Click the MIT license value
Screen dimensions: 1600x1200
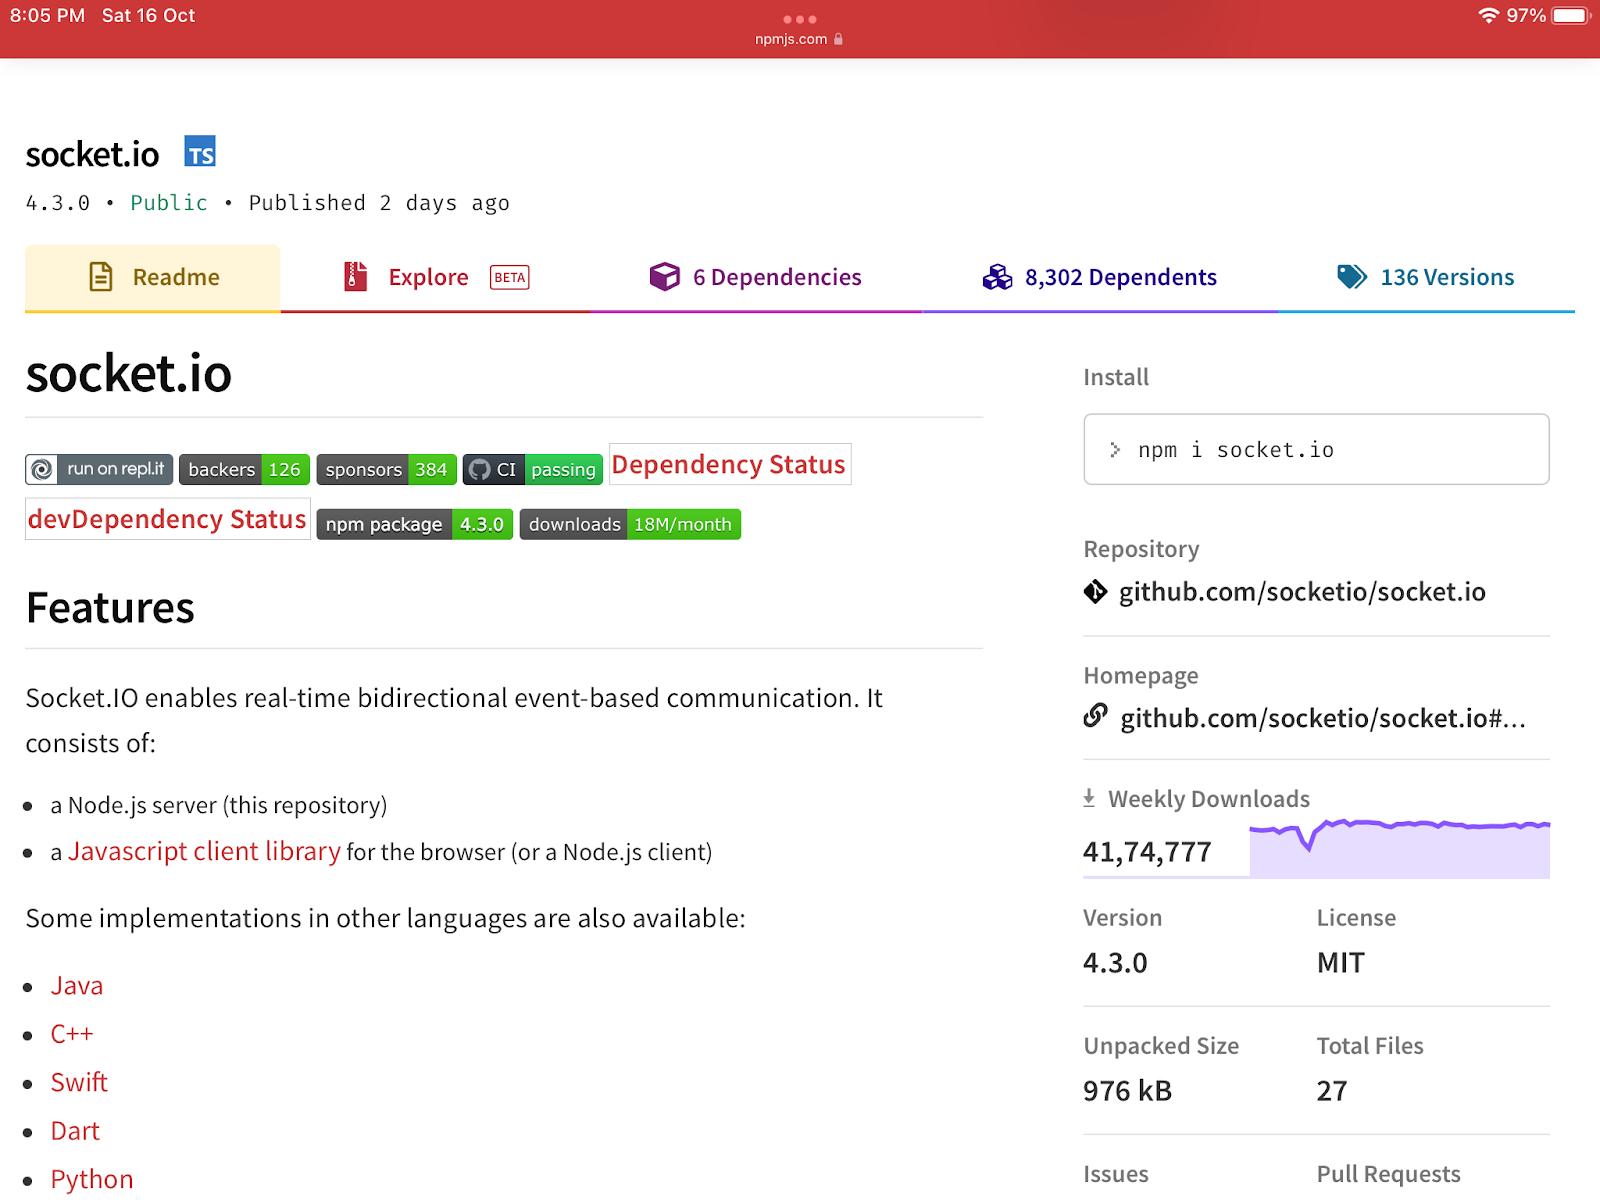(x=1341, y=963)
